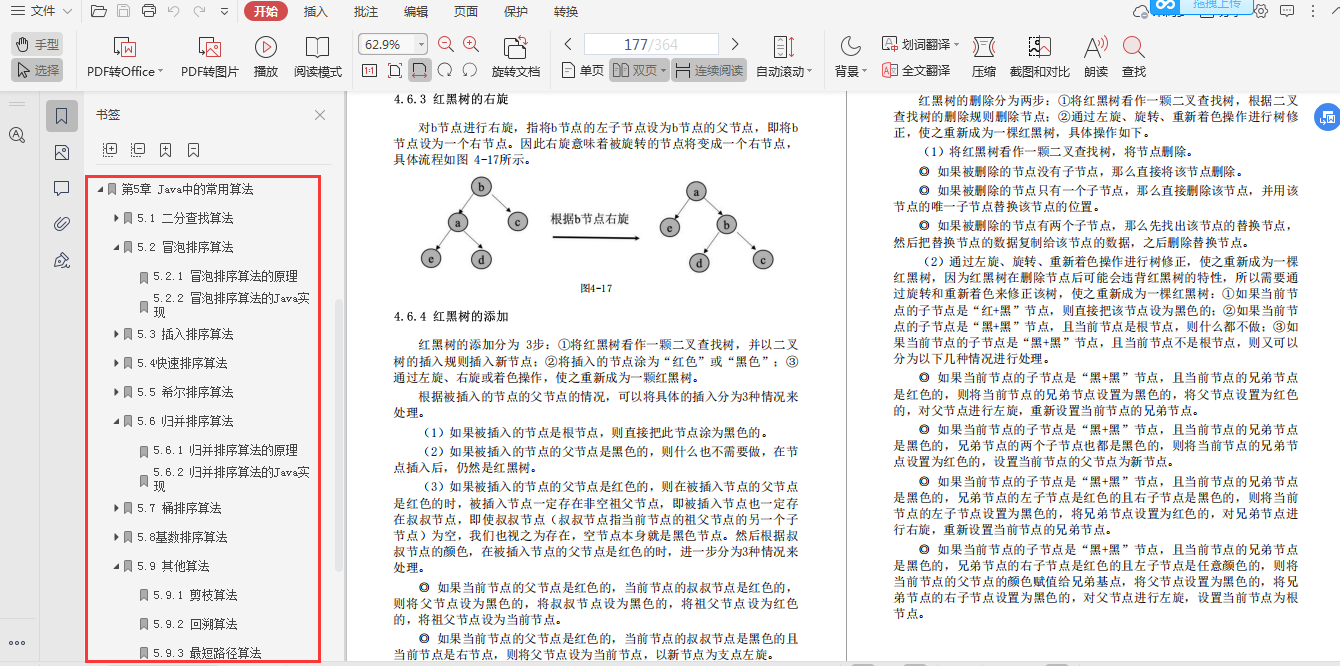Switch to the 转换 tab
This screenshot has height=666, width=1340.
(x=566, y=12)
